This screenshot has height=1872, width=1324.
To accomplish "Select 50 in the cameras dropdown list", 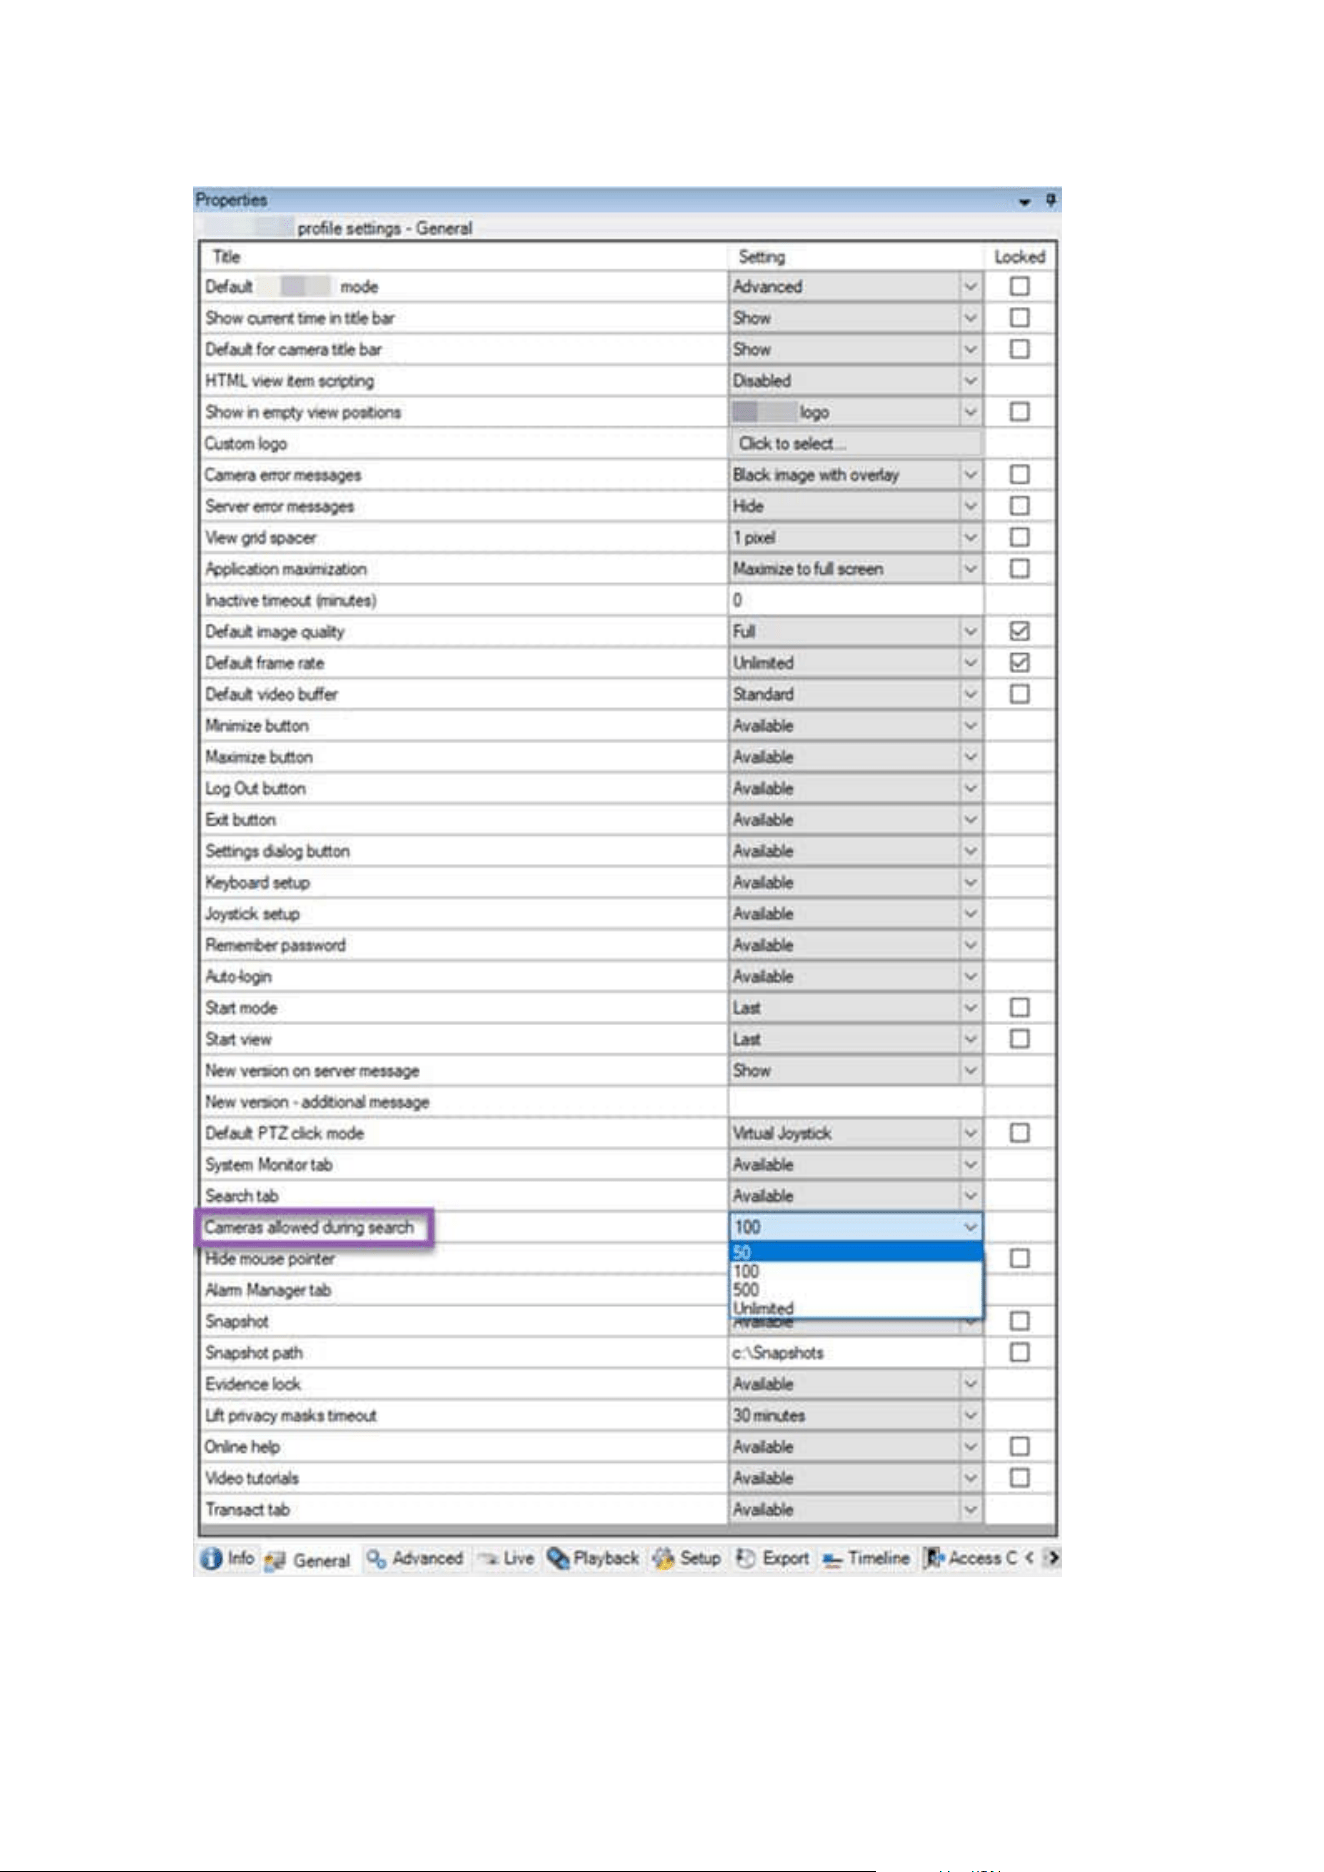I will [x=856, y=1253].
